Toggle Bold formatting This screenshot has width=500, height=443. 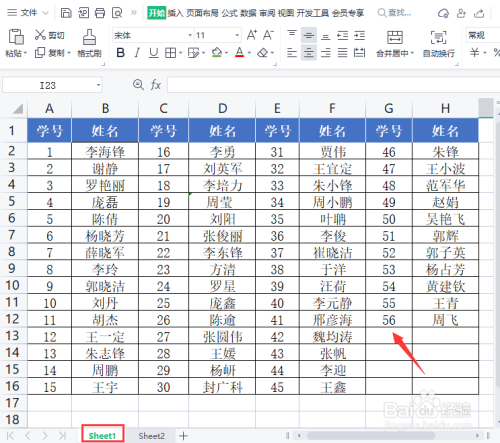point(121,53)
